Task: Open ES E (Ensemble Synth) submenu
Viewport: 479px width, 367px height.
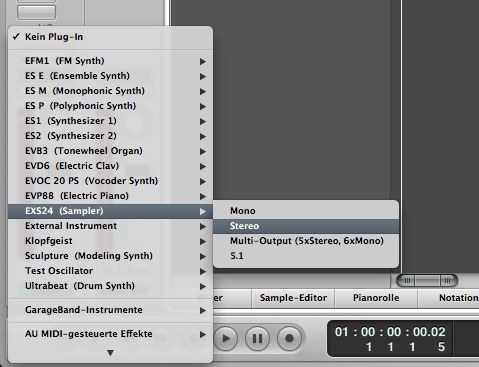Action: click(x=110, y=76)
